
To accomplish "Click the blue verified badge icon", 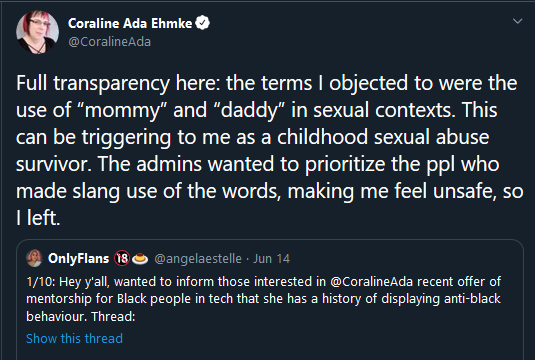I will pos(203,23).
